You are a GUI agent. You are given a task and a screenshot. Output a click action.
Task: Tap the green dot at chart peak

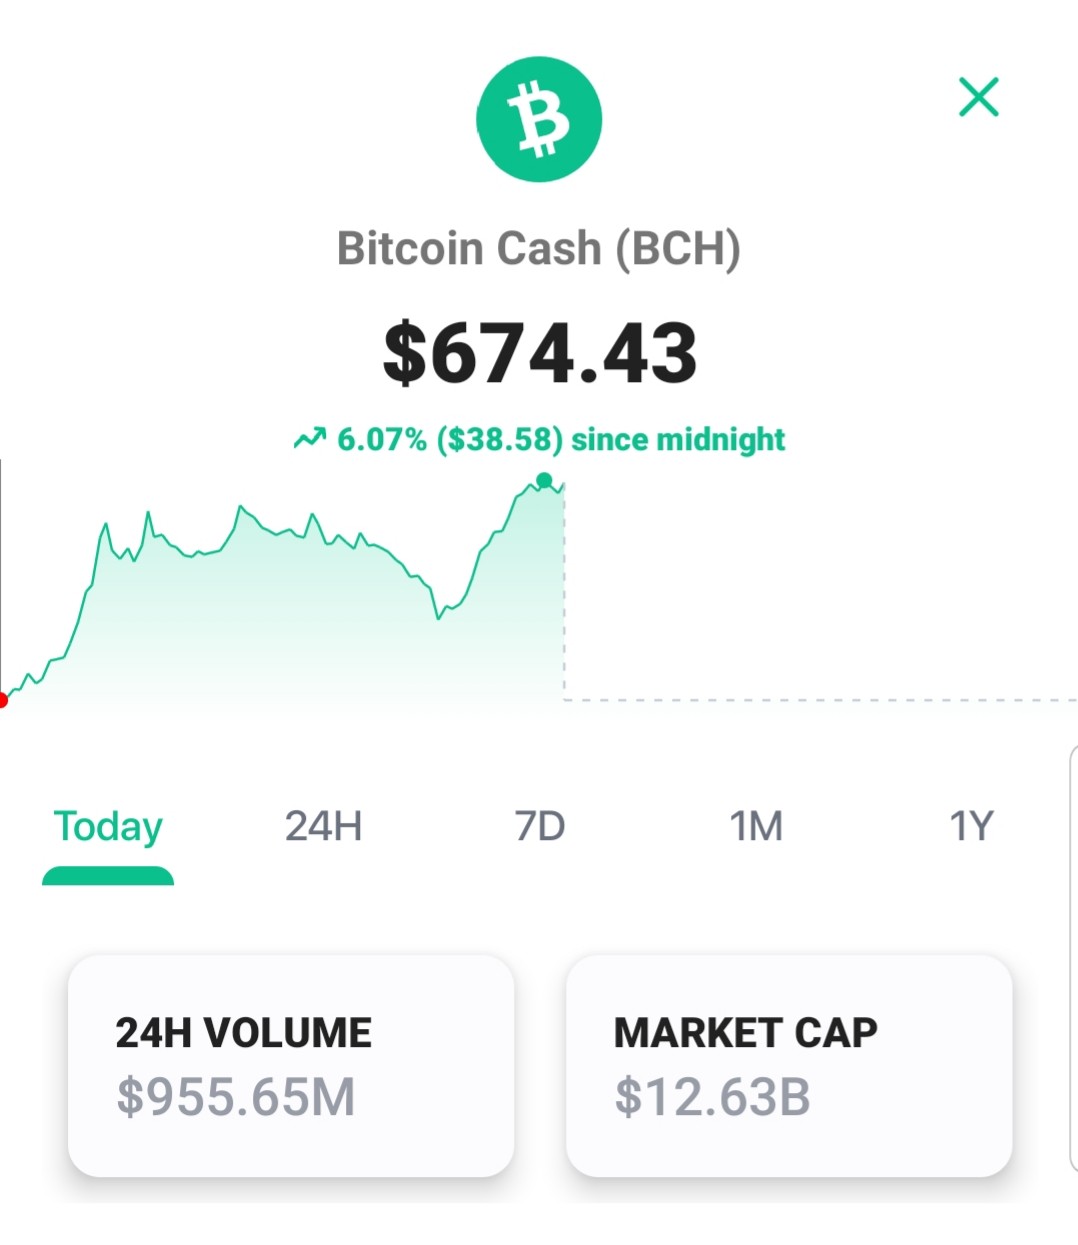544,481
